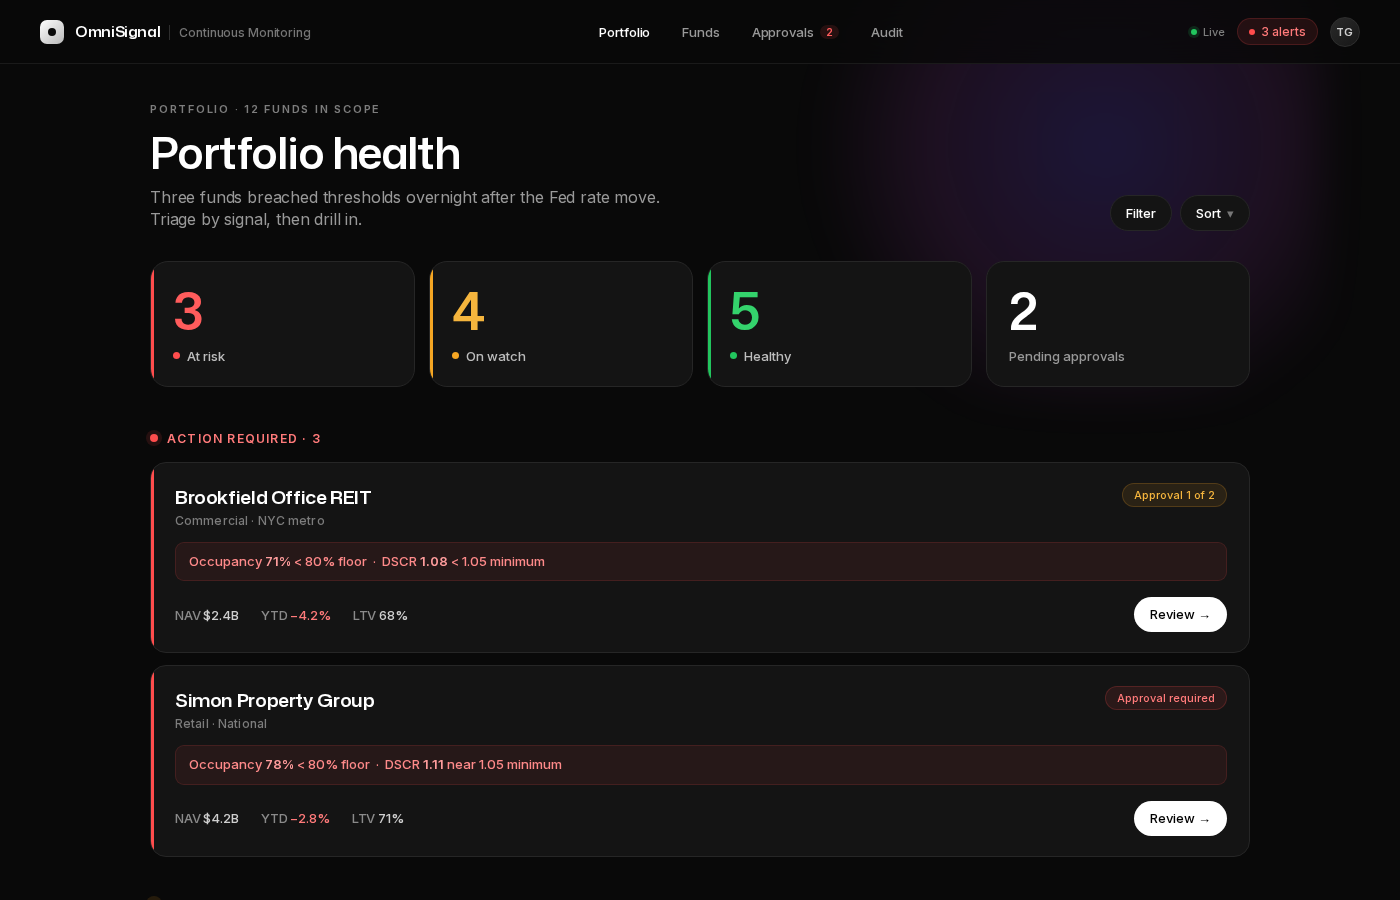Open the 3 alerts badge

1277,32
